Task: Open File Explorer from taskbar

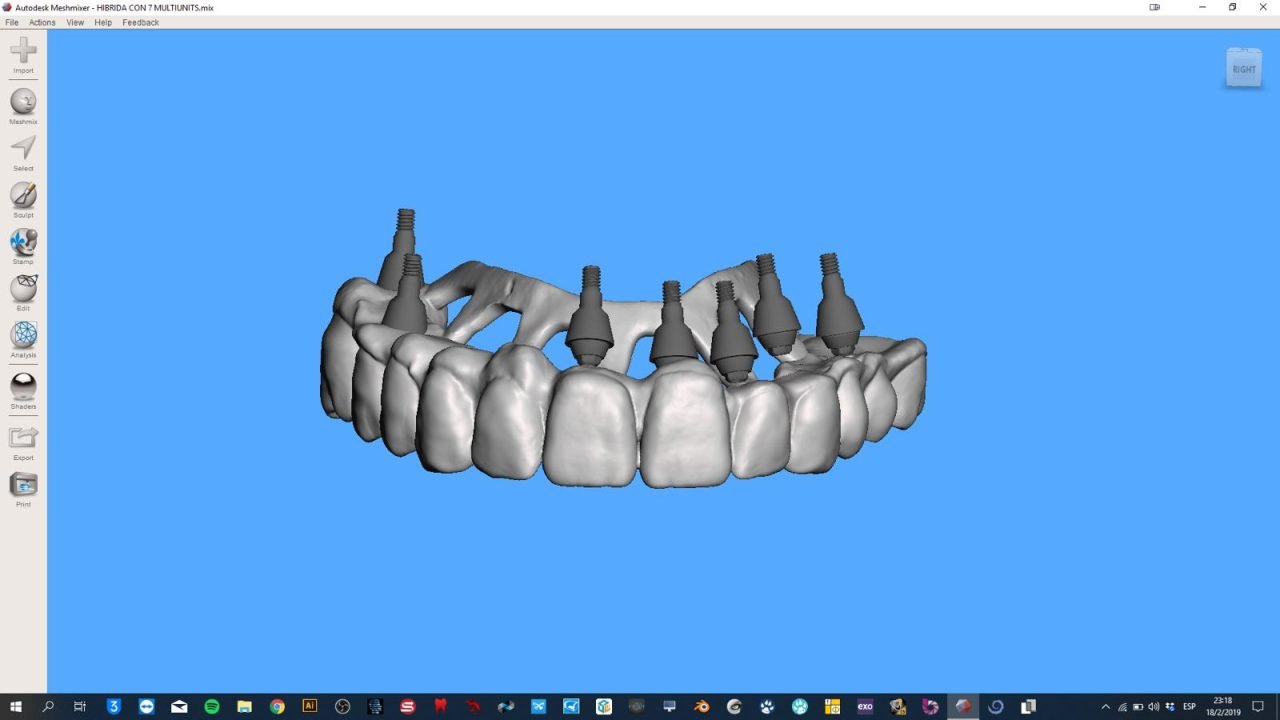Action: pyautogui.click(x=244, y=706)
